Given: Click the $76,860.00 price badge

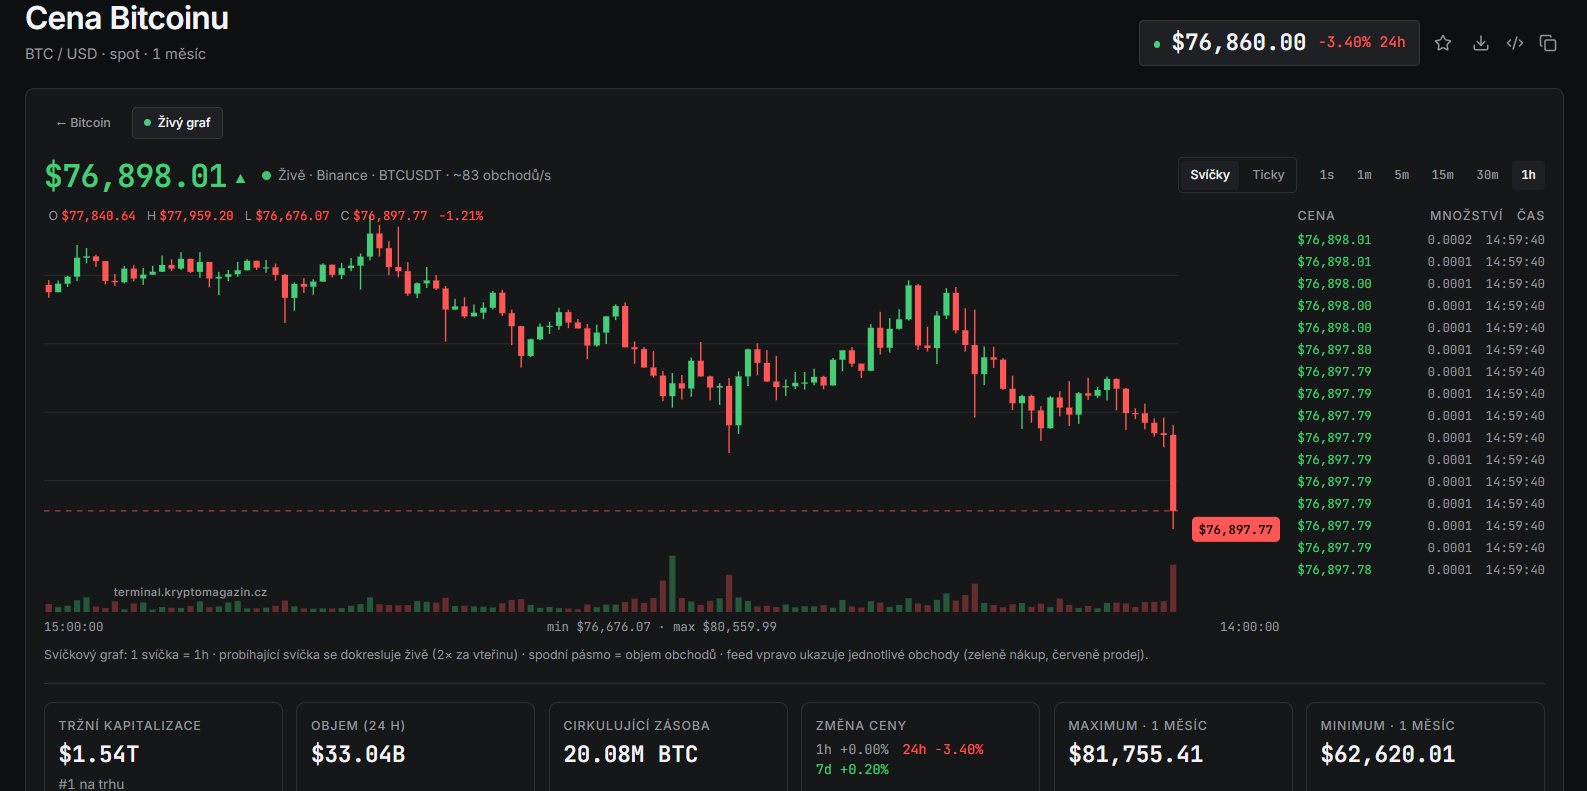Looking at the screenshot, I should 1279,43.
